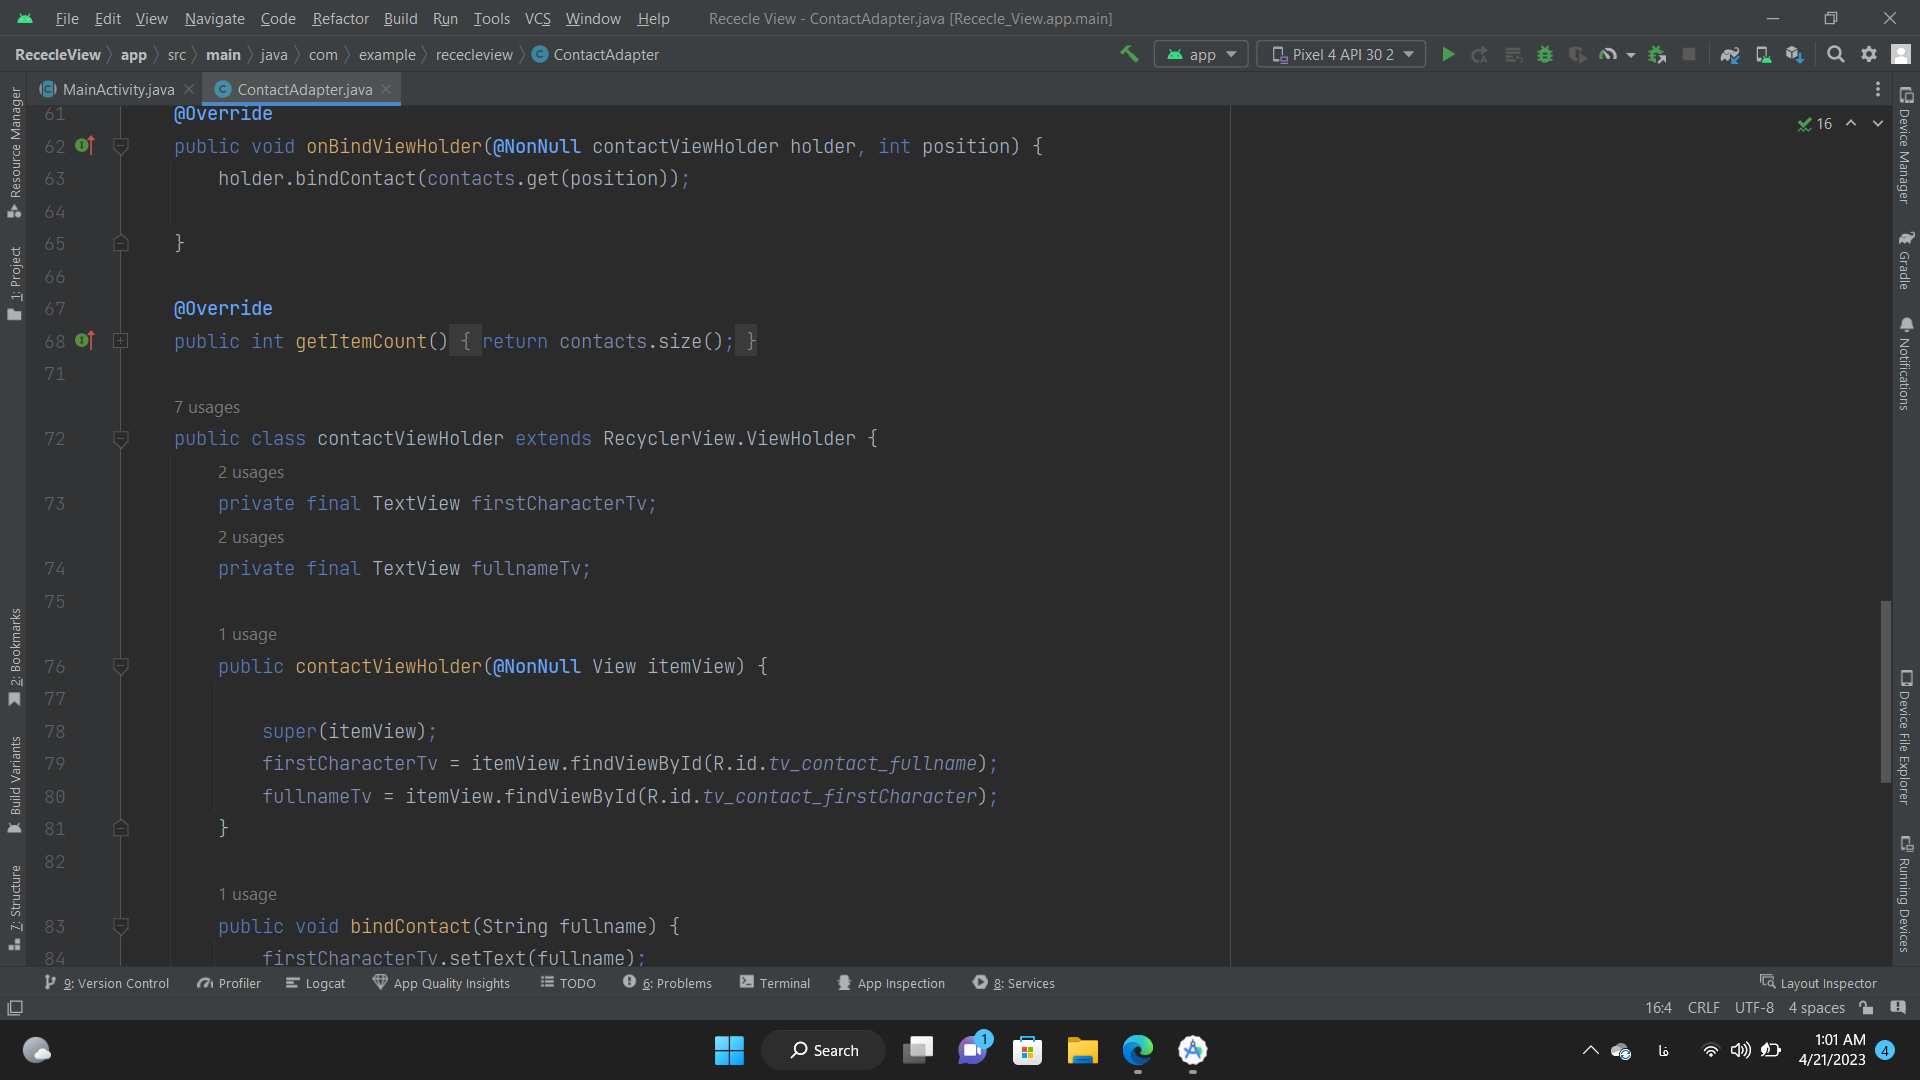Collapse contactViewHolder constructor fold marker
The width and height of the screenshot is (1920, 1080).
coord(121,667)
